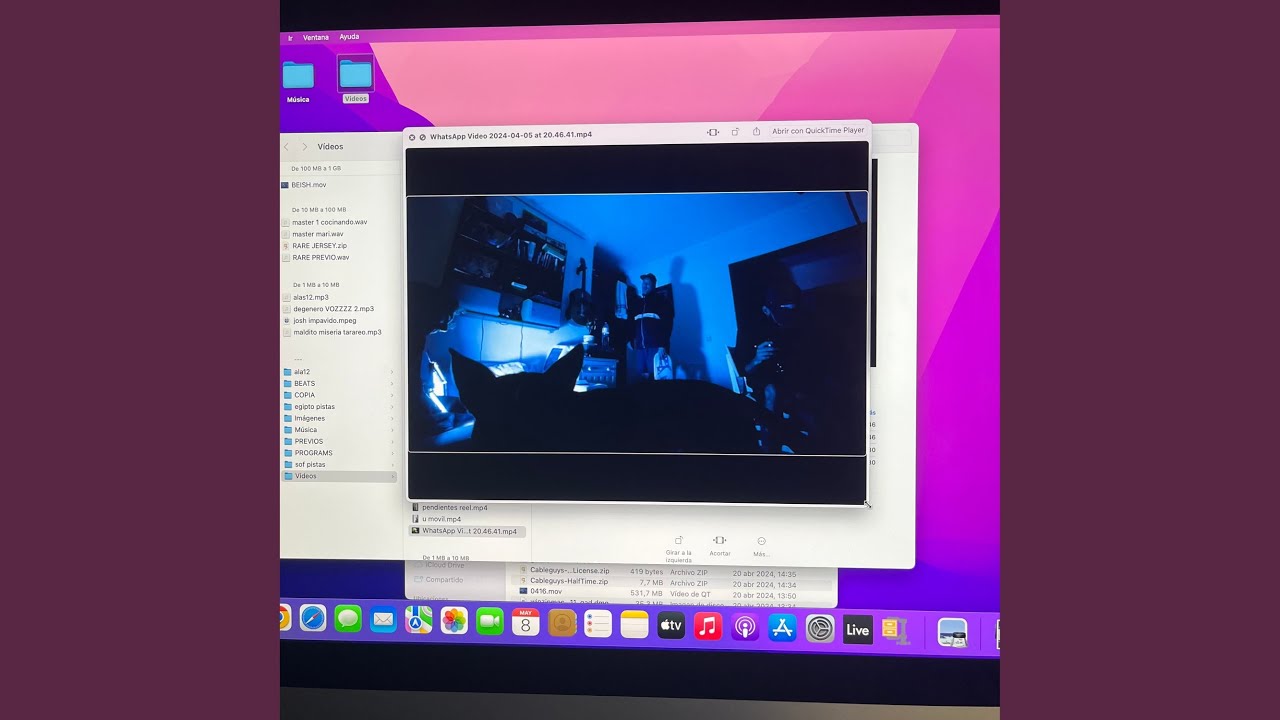Open FaceTime from the Dock
Viewport: 1280px width, 720px height.
coord(490,622)
